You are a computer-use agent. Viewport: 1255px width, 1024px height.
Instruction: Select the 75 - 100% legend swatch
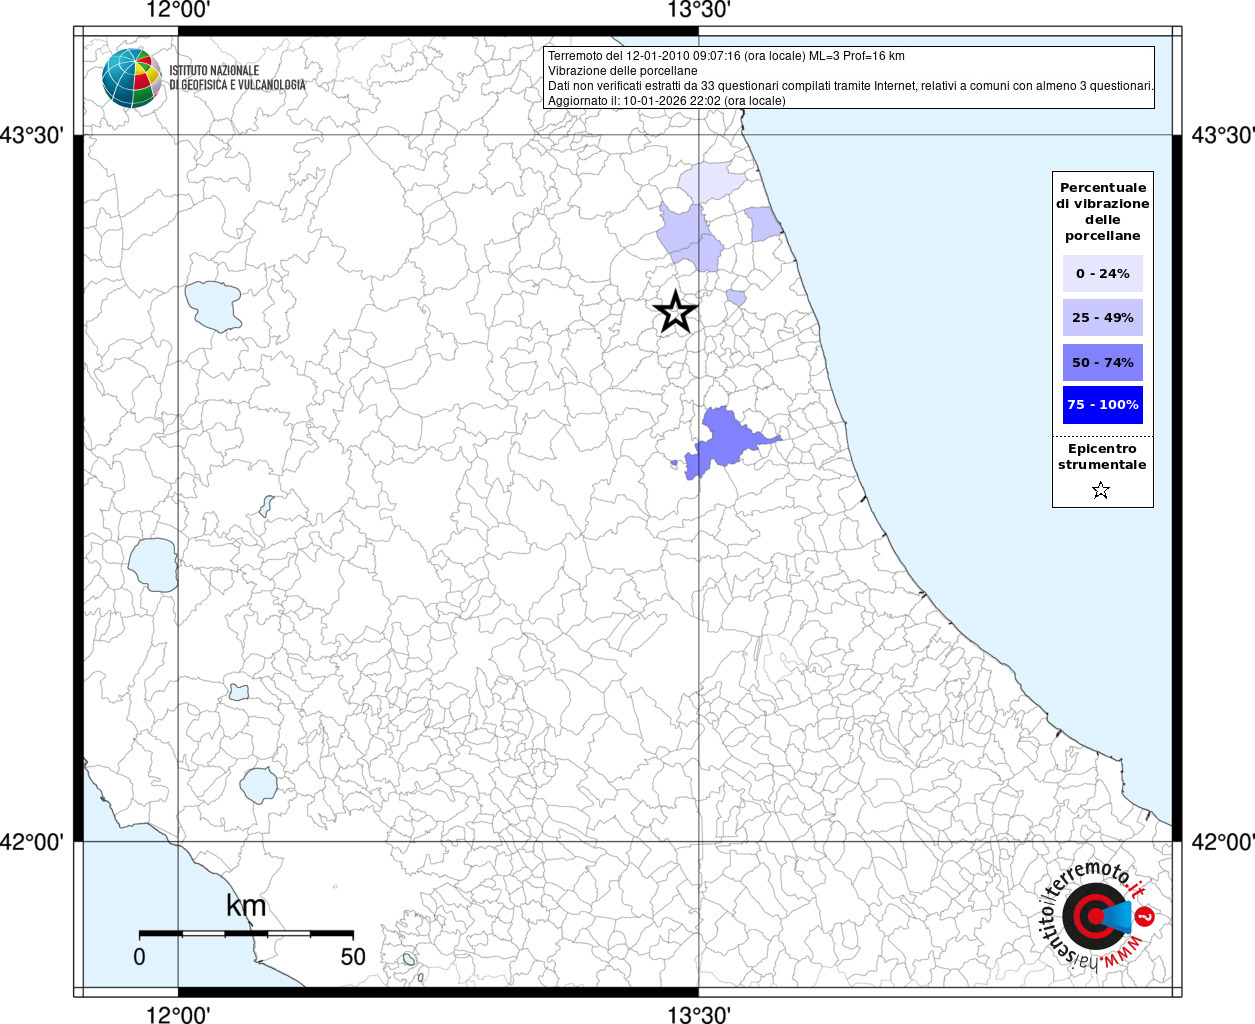pos(1102,405)
